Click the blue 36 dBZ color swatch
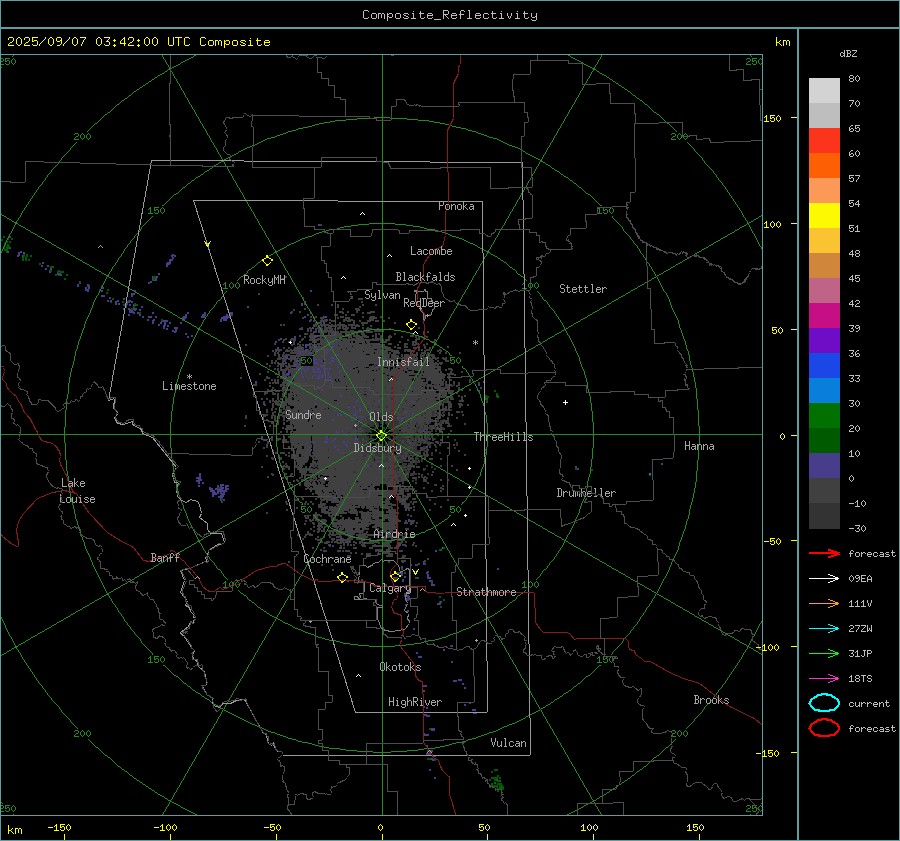The width and height of the screenshot is (900, 841). tap(824, 365)
